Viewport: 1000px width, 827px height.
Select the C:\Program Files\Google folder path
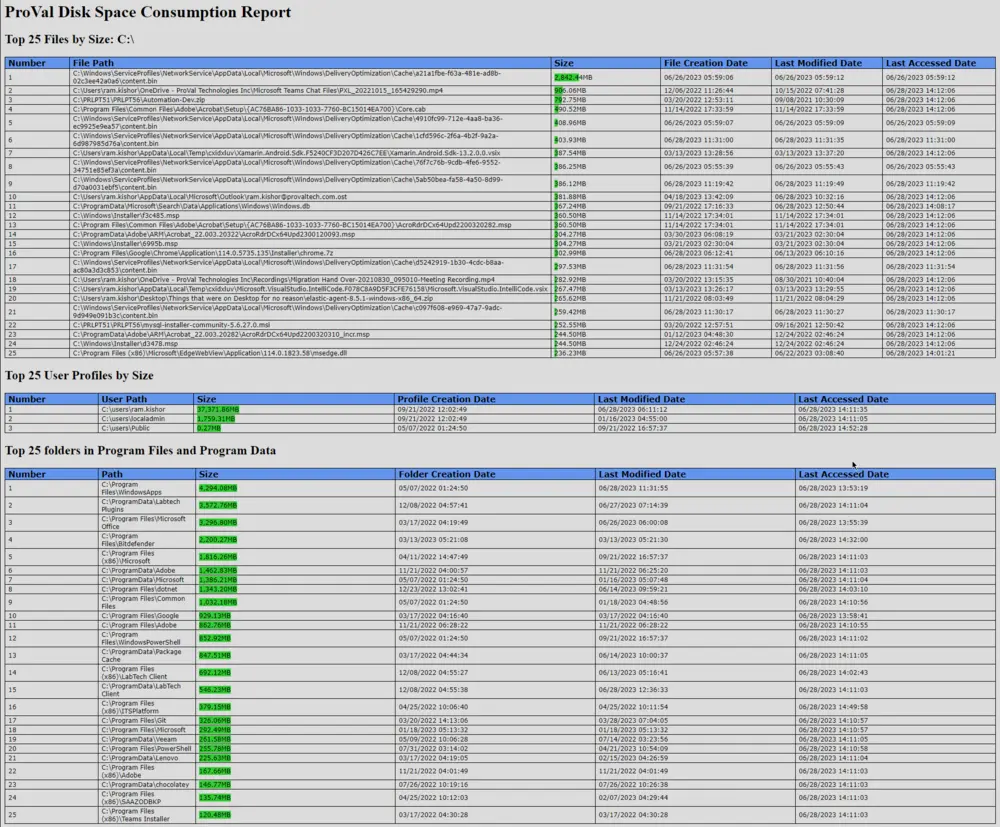[x=140, y=616]
